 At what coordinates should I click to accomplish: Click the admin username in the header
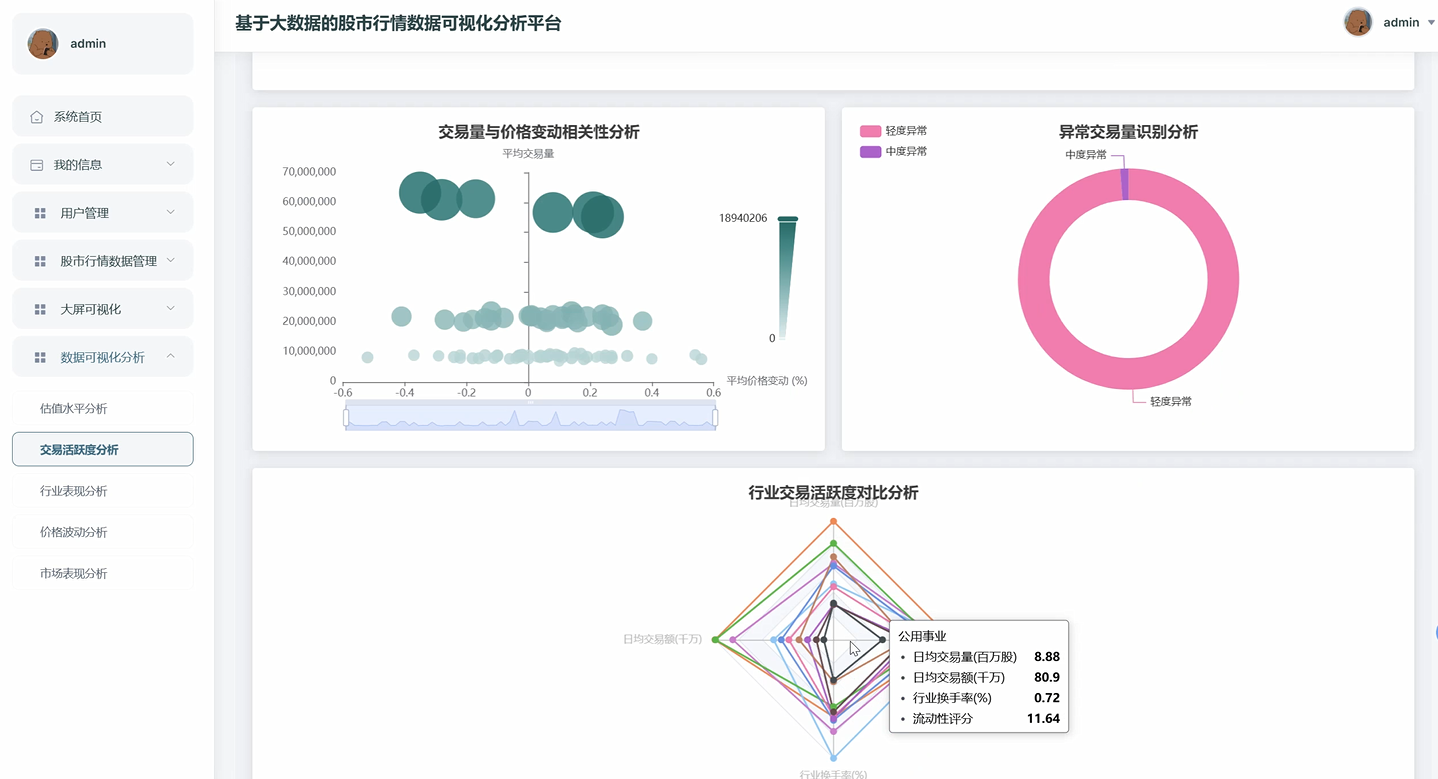pyautogui.click(x=1401, y=22)
